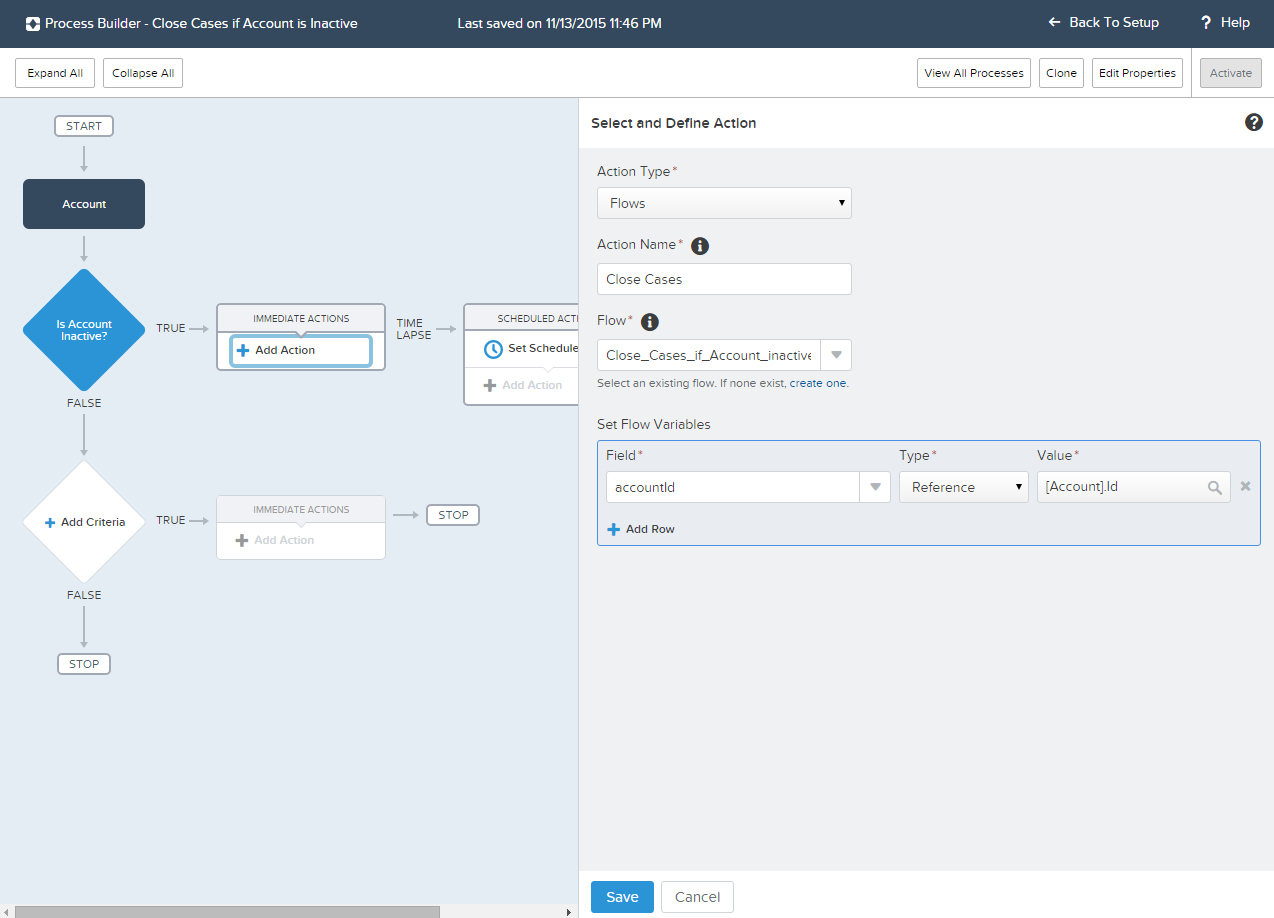Open View All Processes
This screenshot has width=1274, height=918.
pyautogui.click(x=973, y=73)
